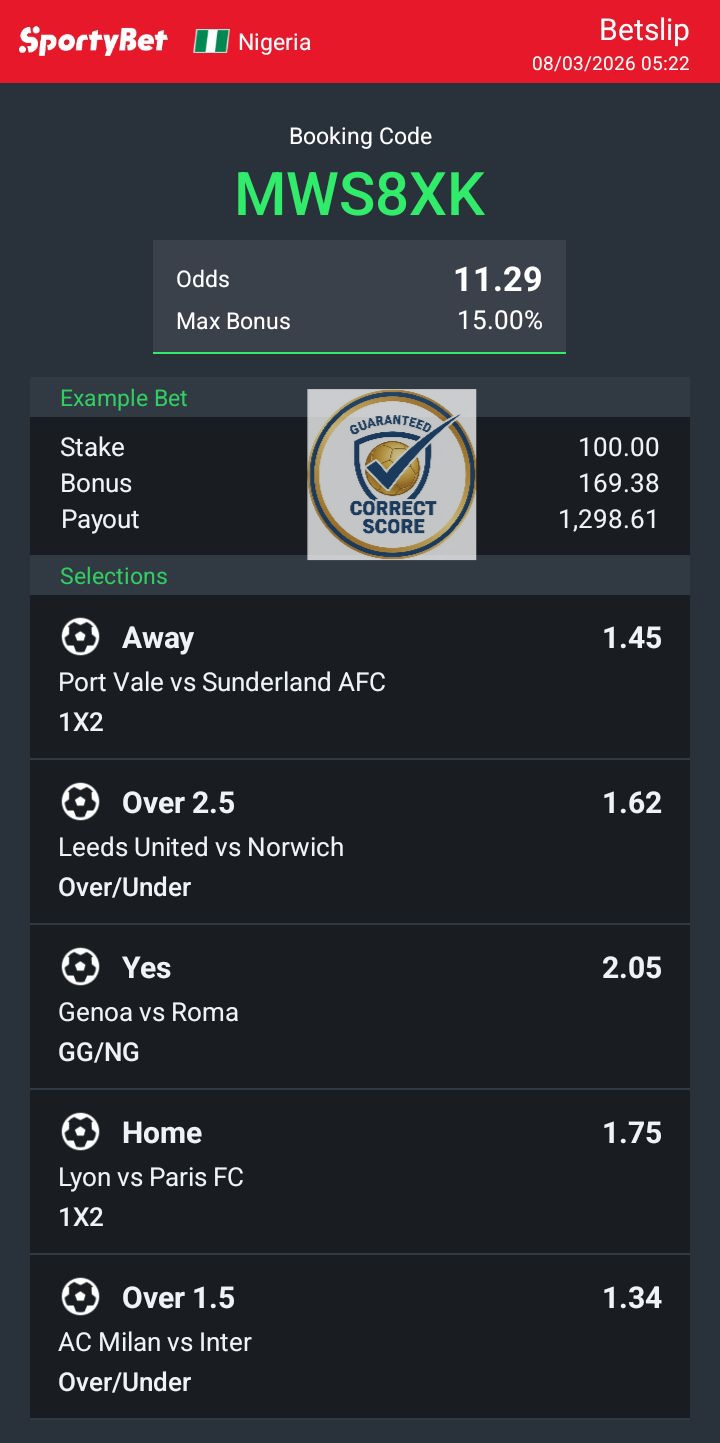Open the Lyon vs Paris FC match
This screenshot has height=1443, width=720.
click(151, 1177)
